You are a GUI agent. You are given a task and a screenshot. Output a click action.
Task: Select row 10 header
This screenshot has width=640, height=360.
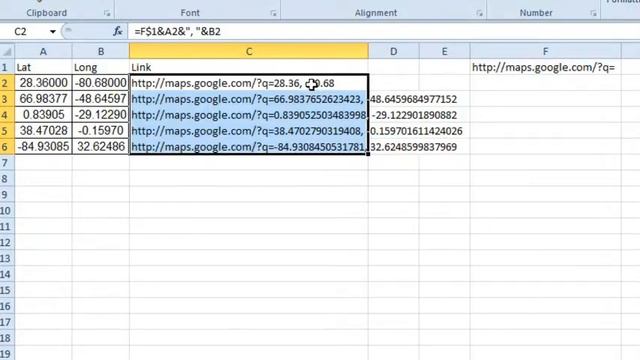point(7,211)
